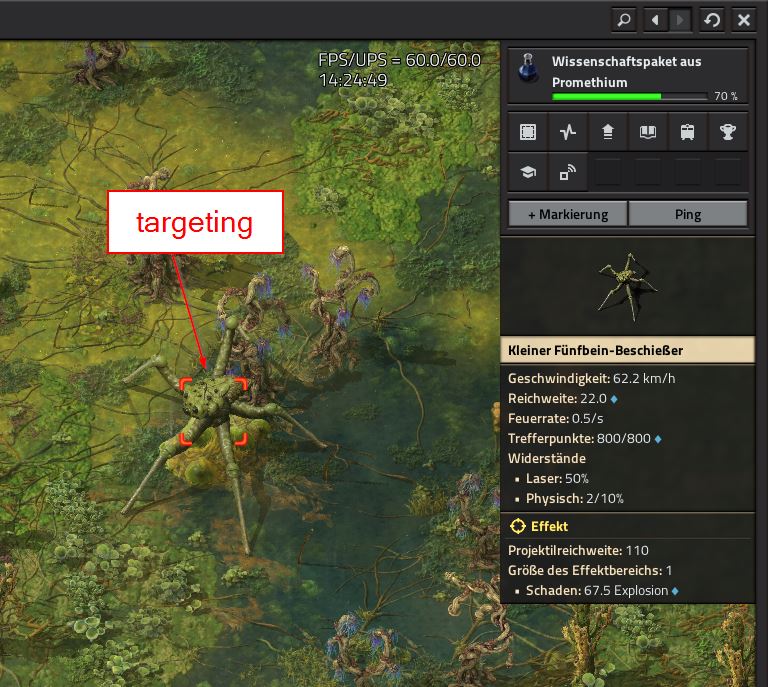Click the crosshair Effekt icon

click(x=517, y=526)
